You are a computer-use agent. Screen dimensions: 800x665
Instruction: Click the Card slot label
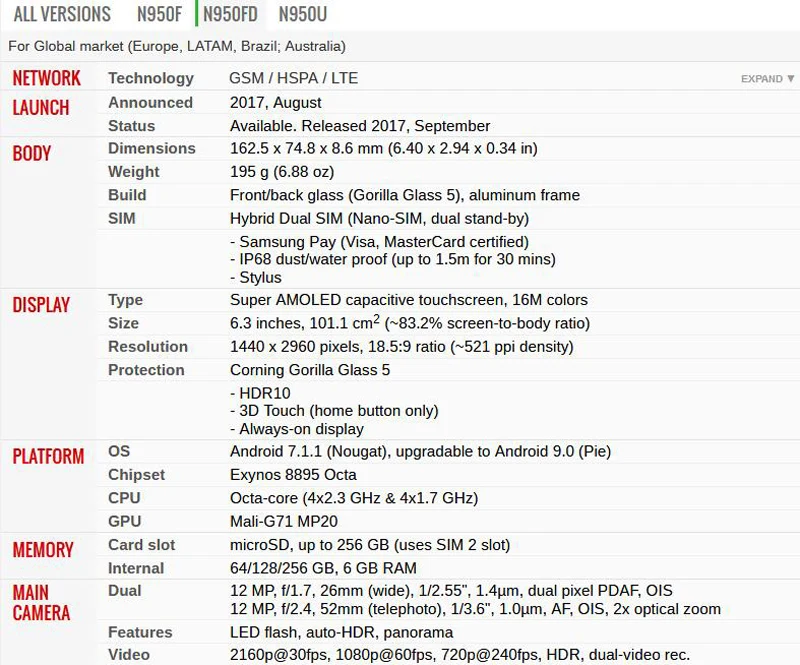[141, 545]
